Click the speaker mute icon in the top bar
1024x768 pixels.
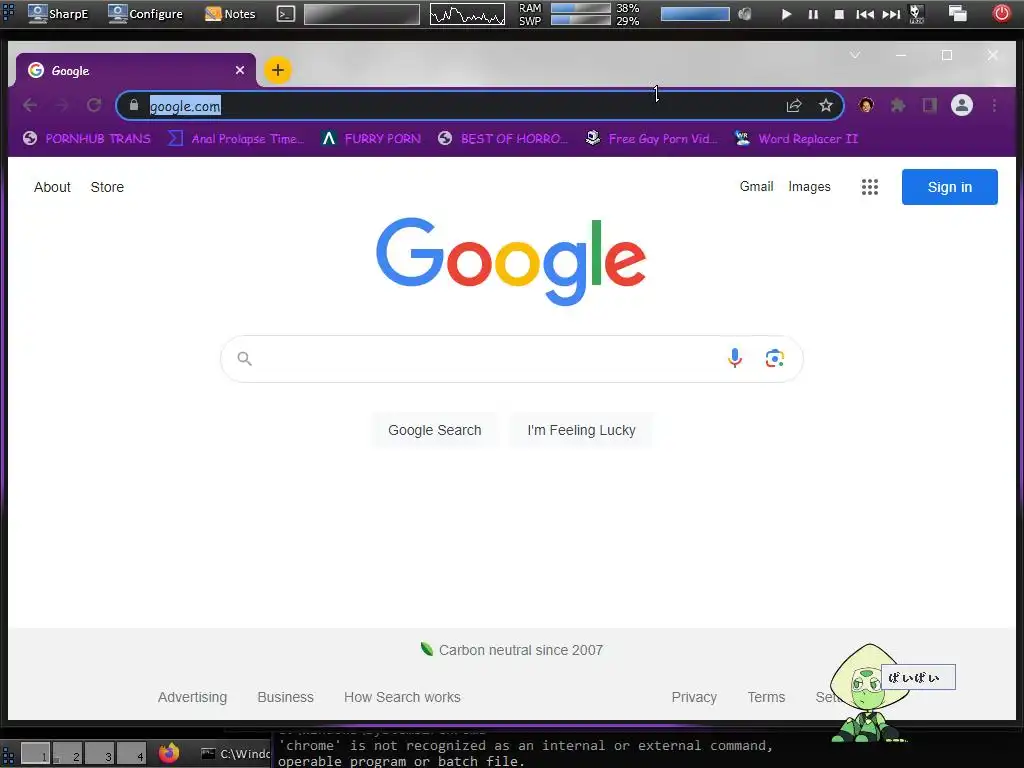pos(744,14)
